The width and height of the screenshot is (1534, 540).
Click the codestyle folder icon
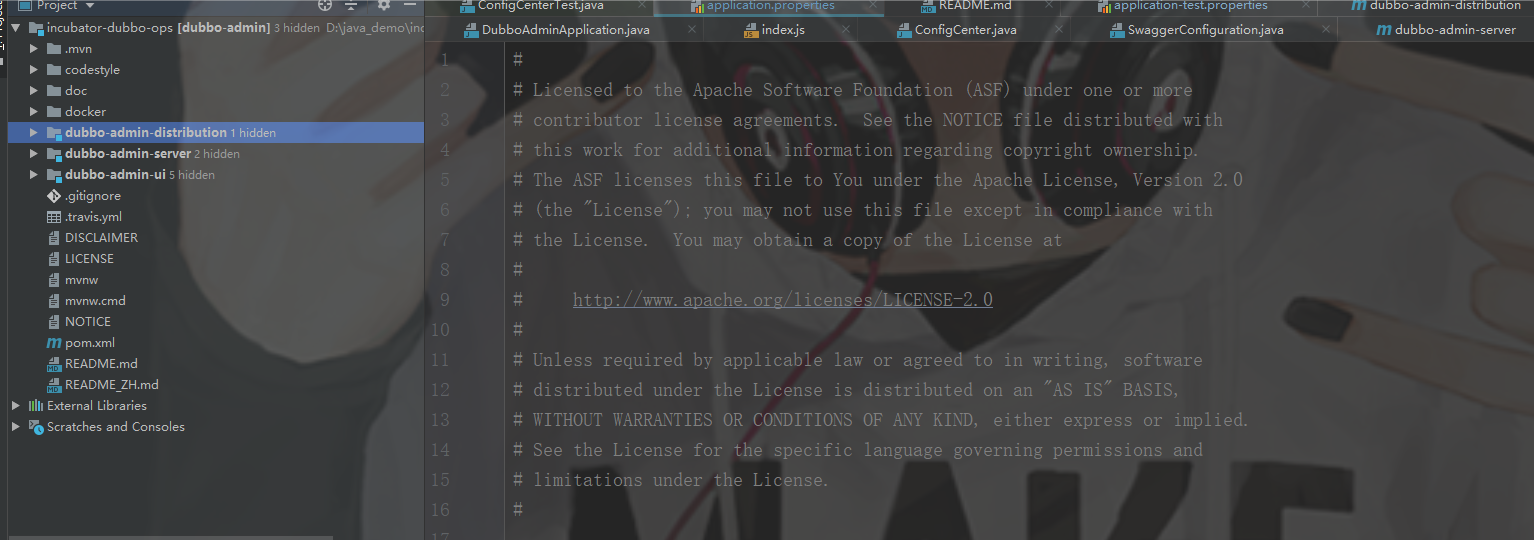pyautogui.click(x=54, y=69)
